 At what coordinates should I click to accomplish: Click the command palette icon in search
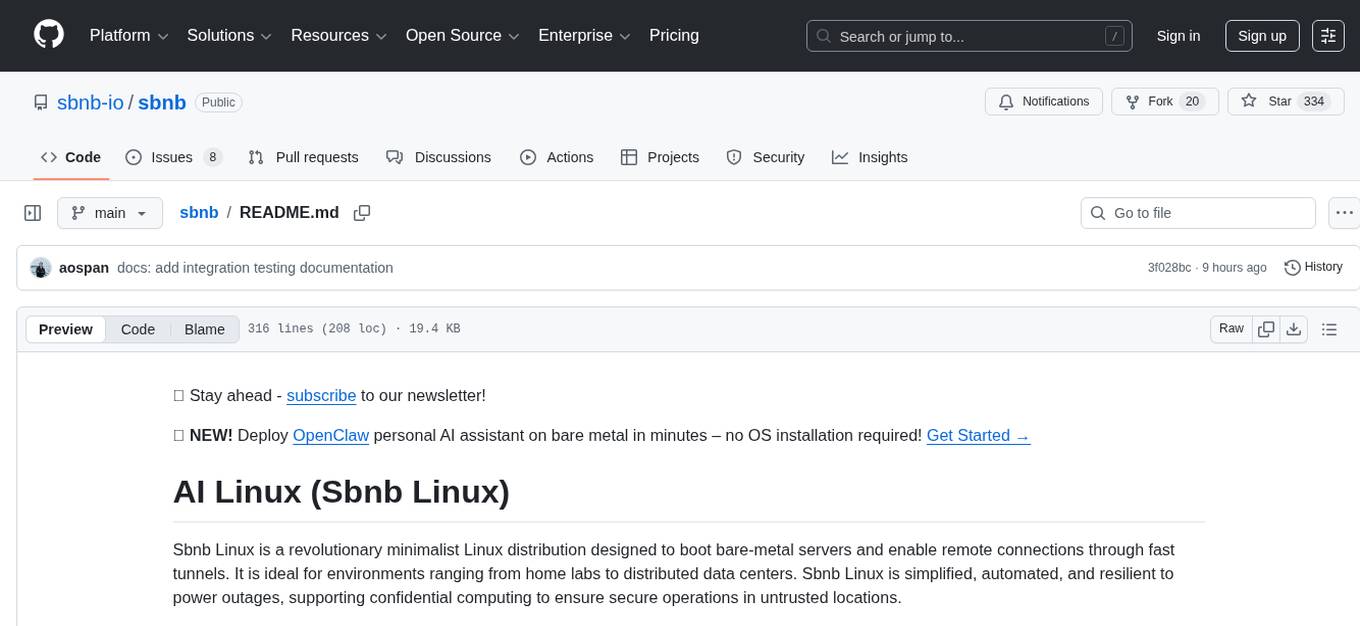(x=1114, y=35)
